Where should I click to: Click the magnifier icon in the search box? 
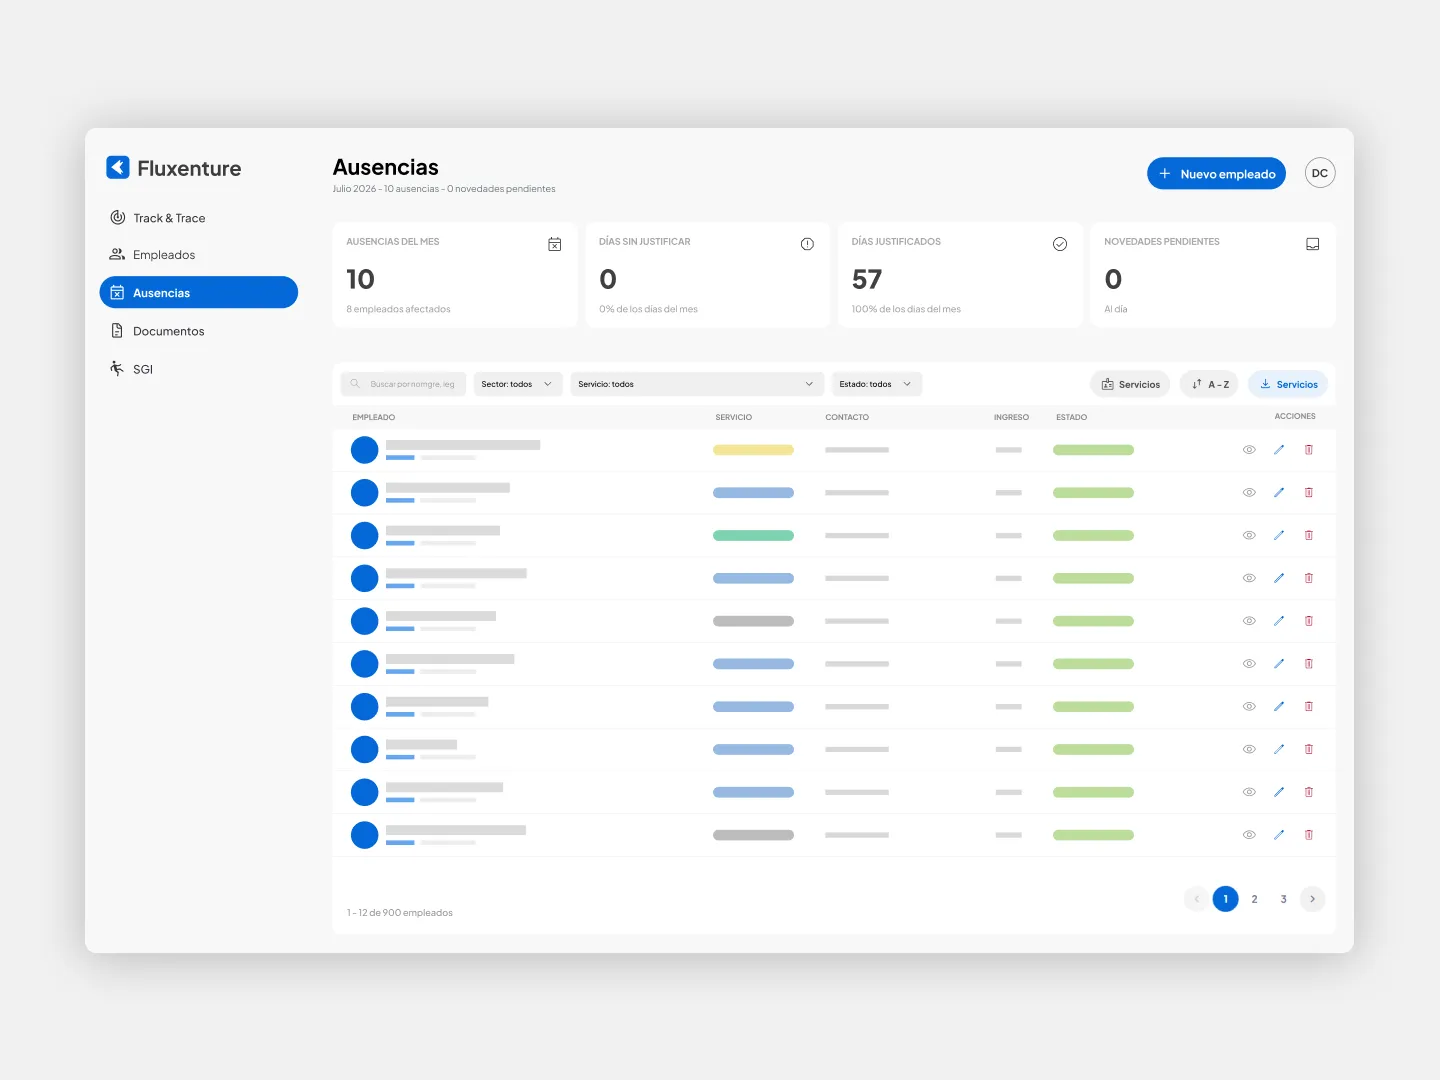tap(355, 384)
